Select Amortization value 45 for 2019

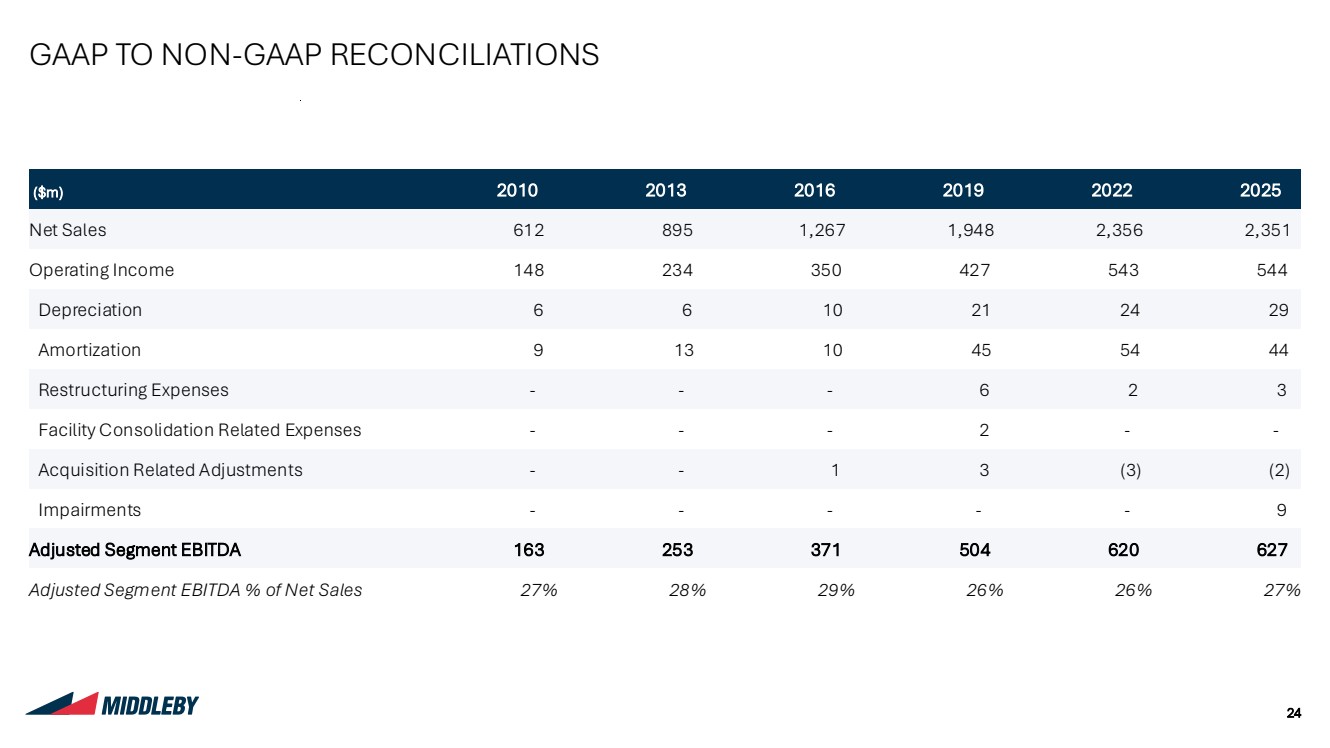(980, 350)
